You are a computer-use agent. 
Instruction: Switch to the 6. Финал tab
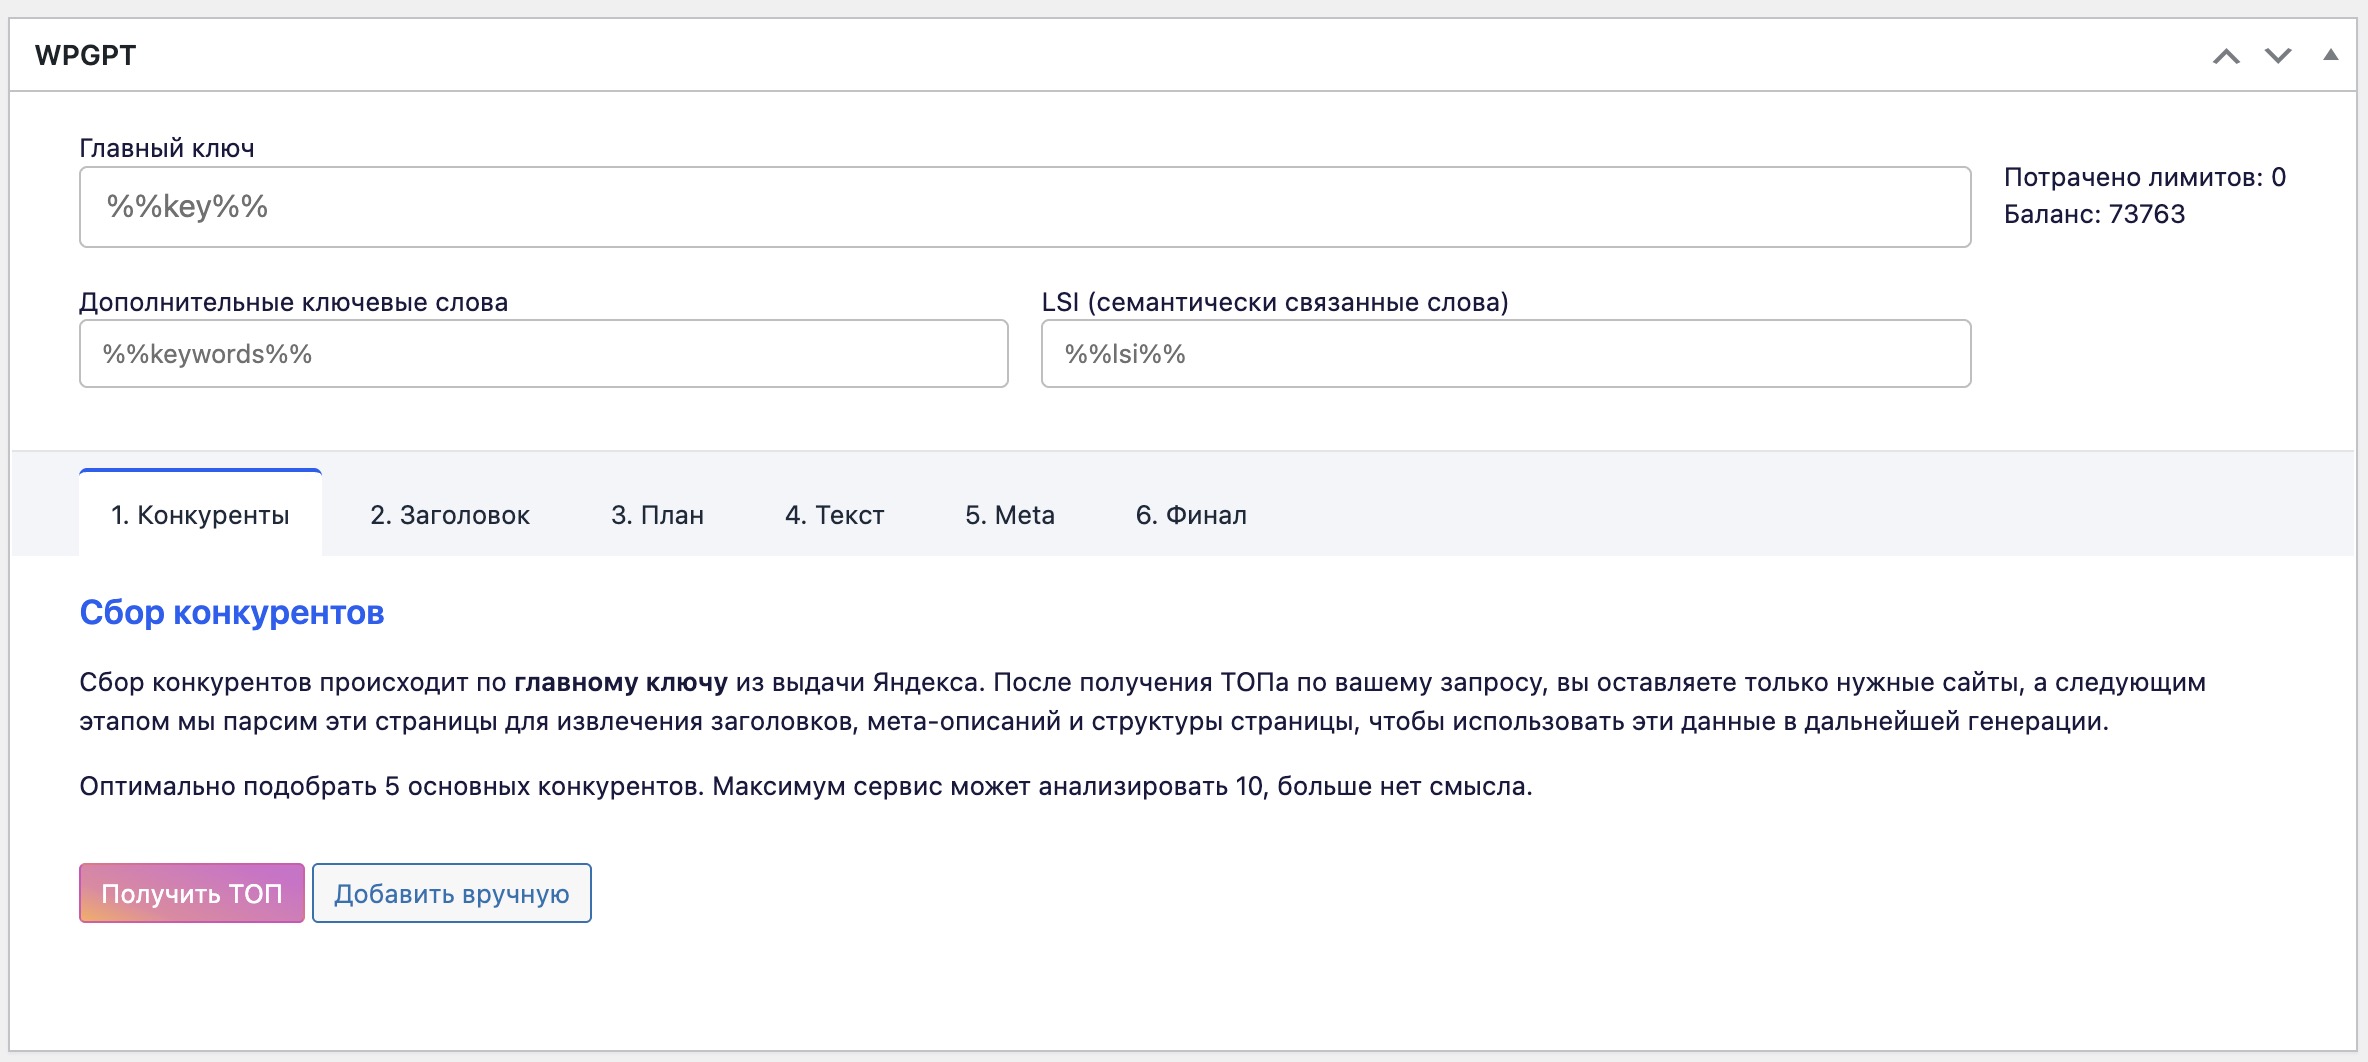tap(1191, 514)
